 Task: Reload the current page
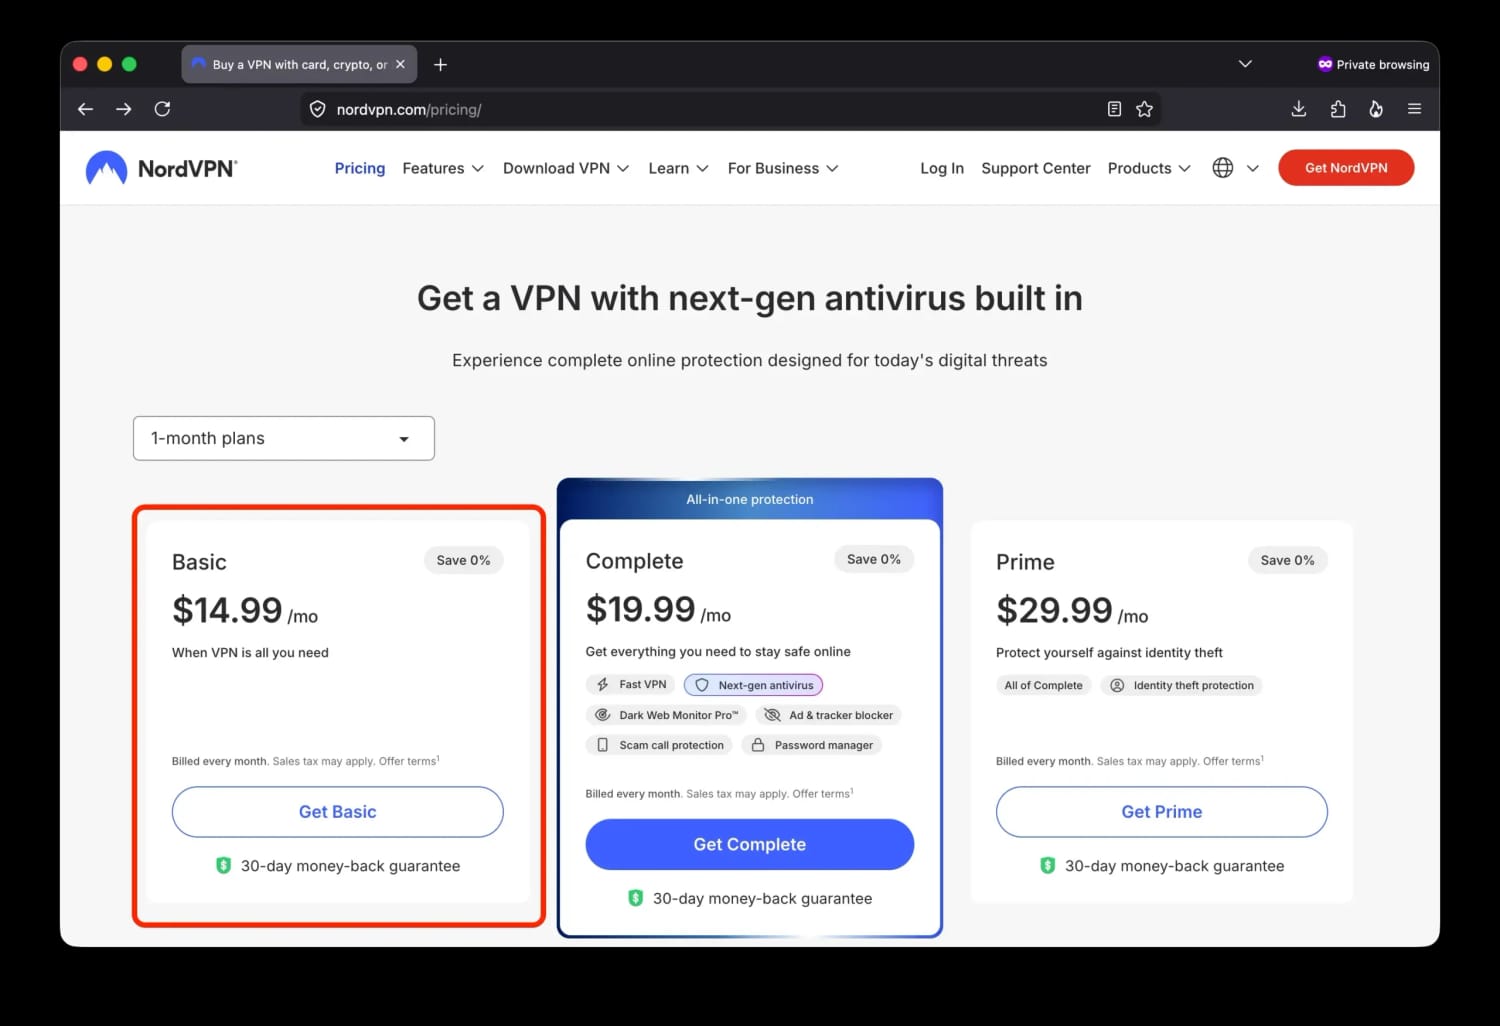(x=162, y=109)
